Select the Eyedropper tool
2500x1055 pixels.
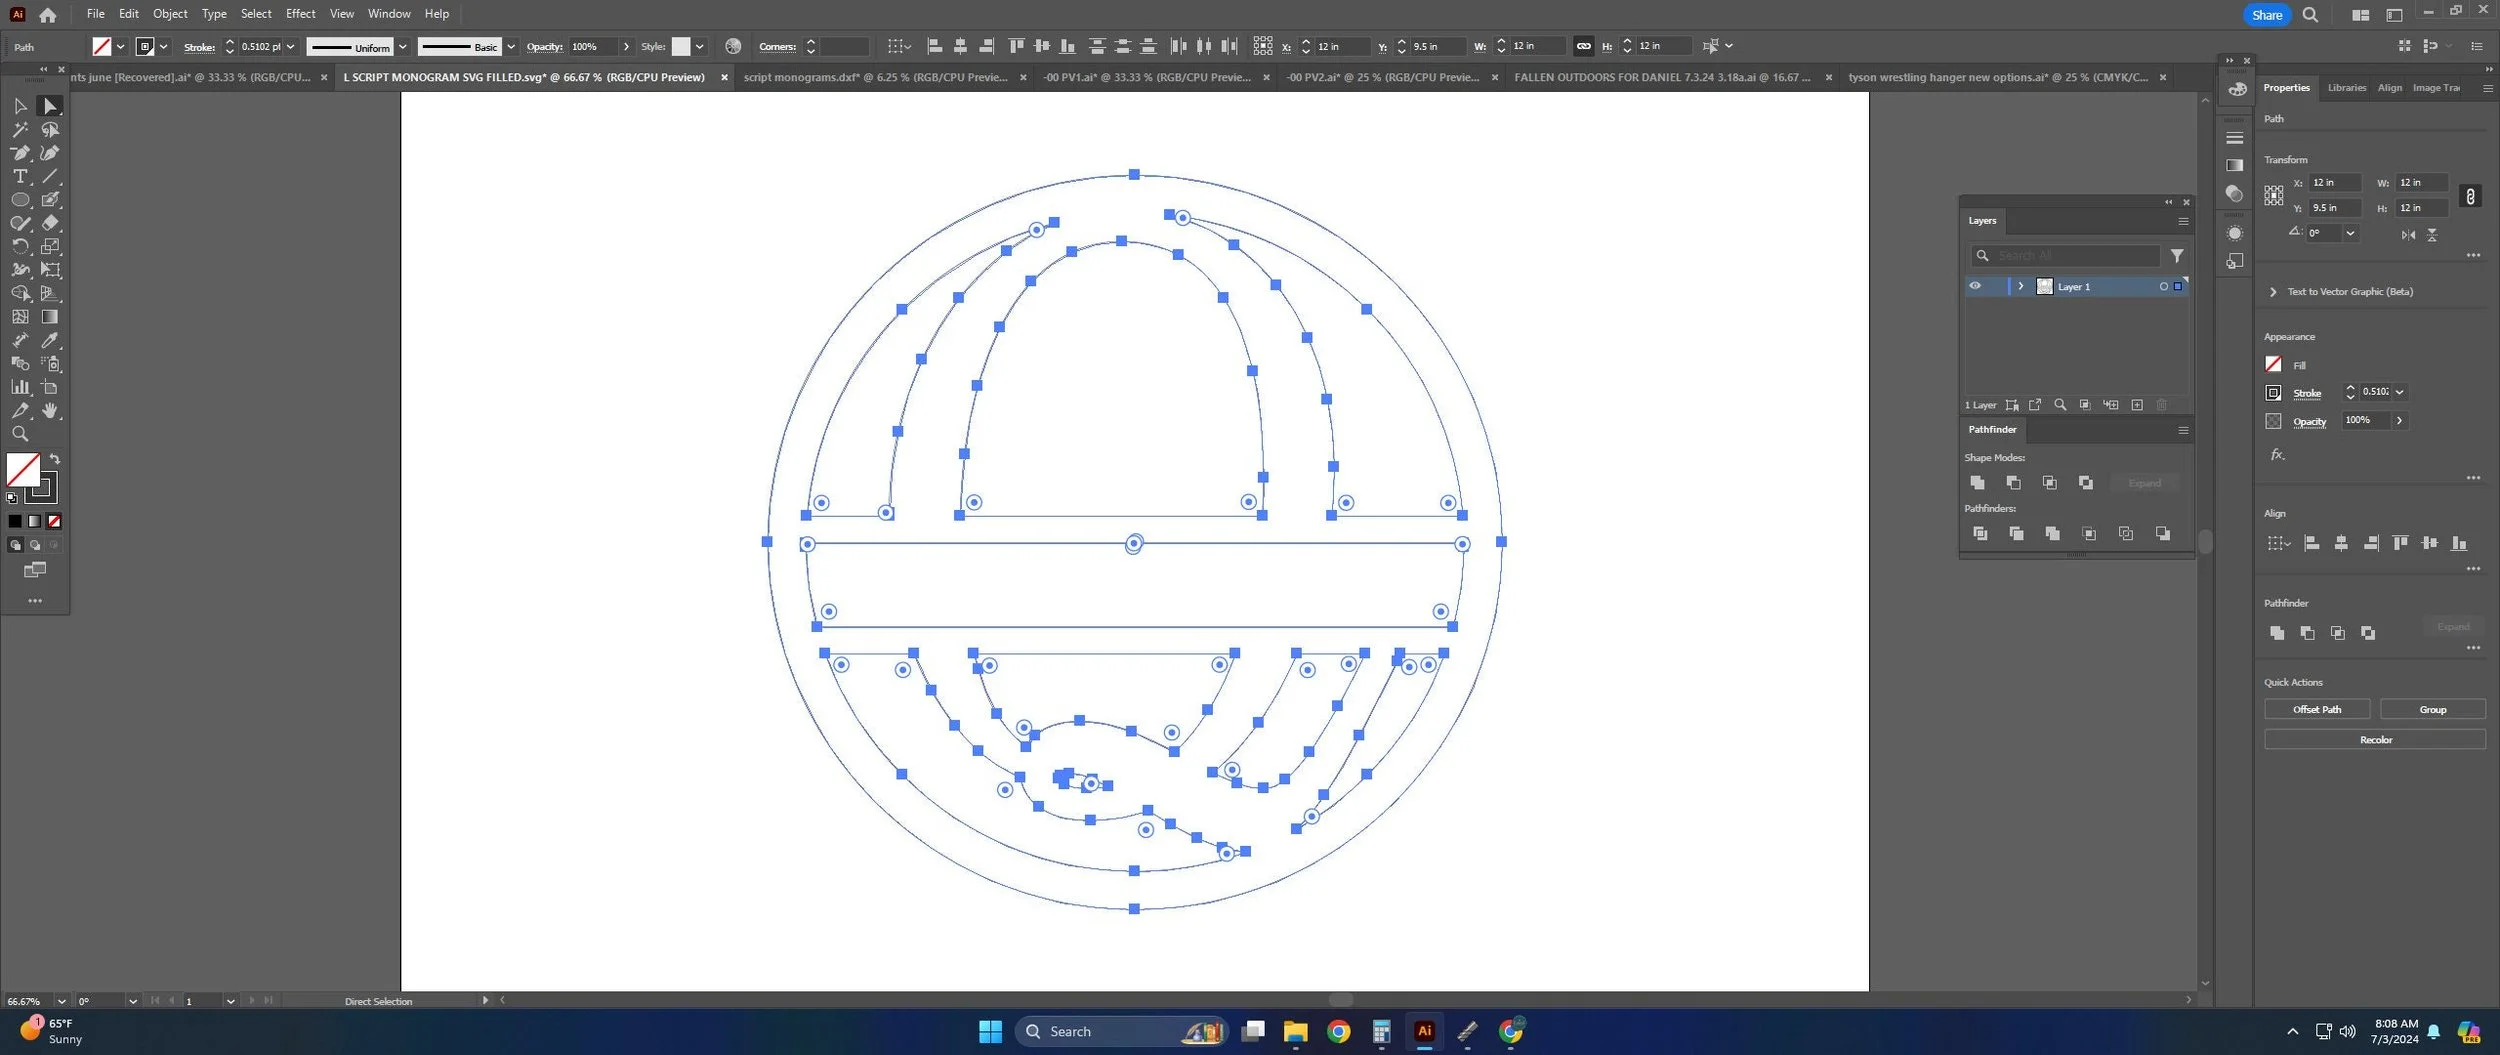(50, 340)
